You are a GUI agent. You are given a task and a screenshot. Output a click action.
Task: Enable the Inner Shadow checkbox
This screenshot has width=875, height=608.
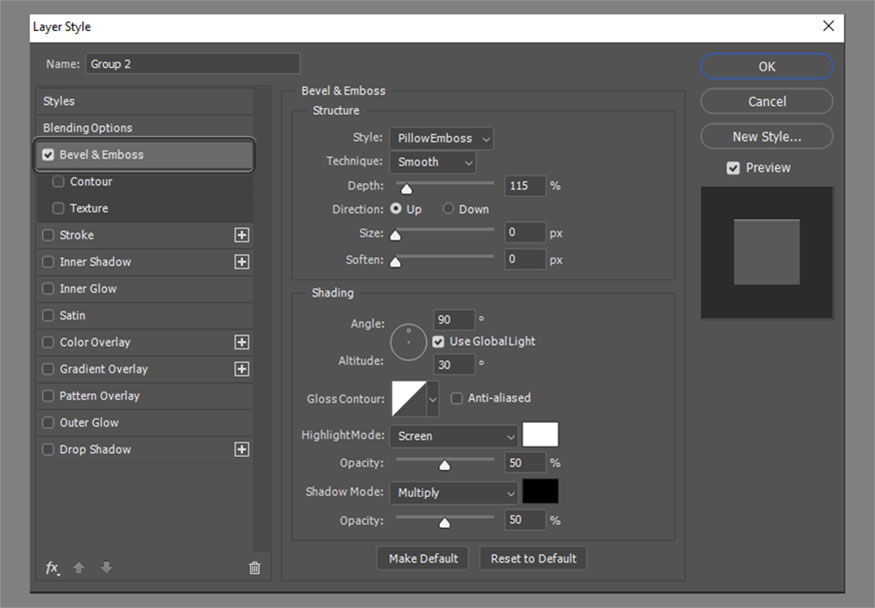[48, 262]
